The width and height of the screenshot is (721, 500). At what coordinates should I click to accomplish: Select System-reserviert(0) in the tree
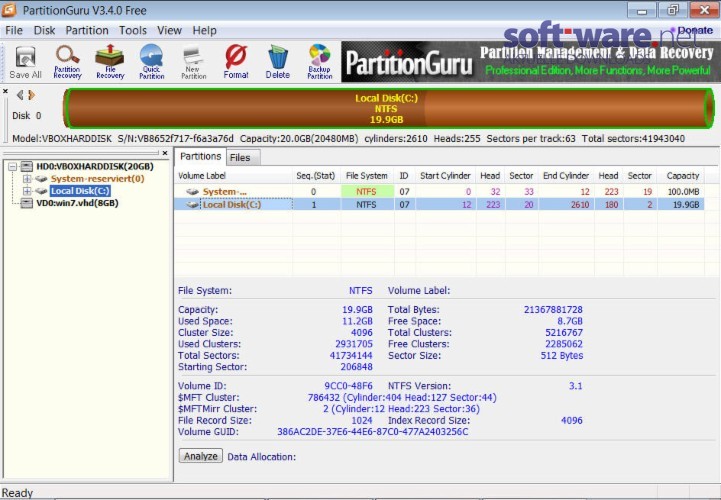pos(97,178)
